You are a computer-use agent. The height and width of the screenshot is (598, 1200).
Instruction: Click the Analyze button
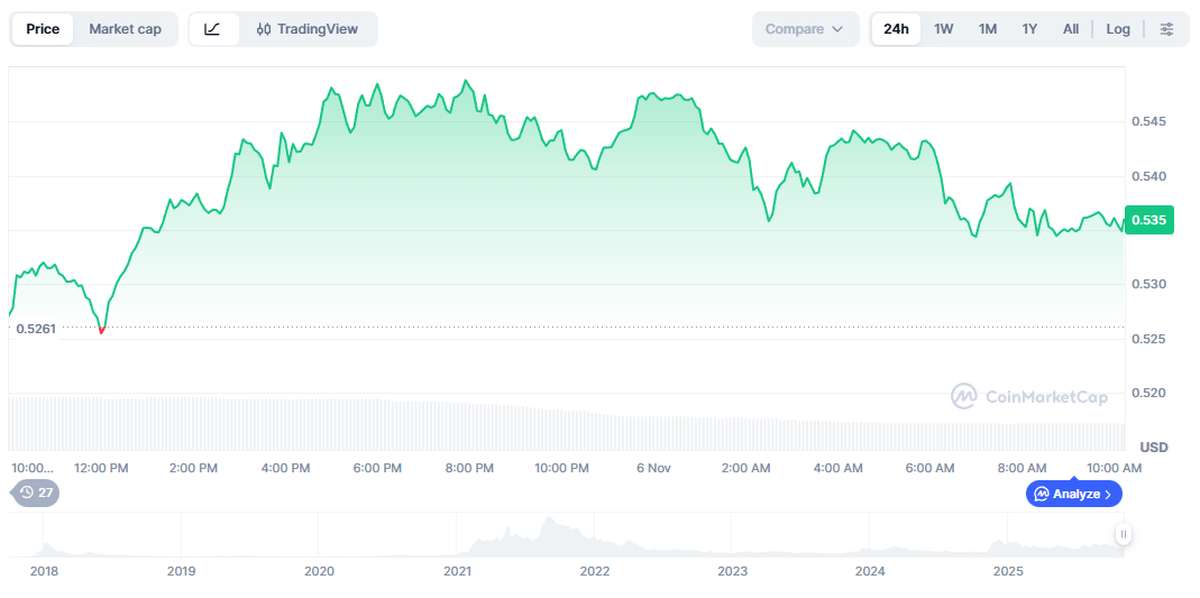[1074, 494]
